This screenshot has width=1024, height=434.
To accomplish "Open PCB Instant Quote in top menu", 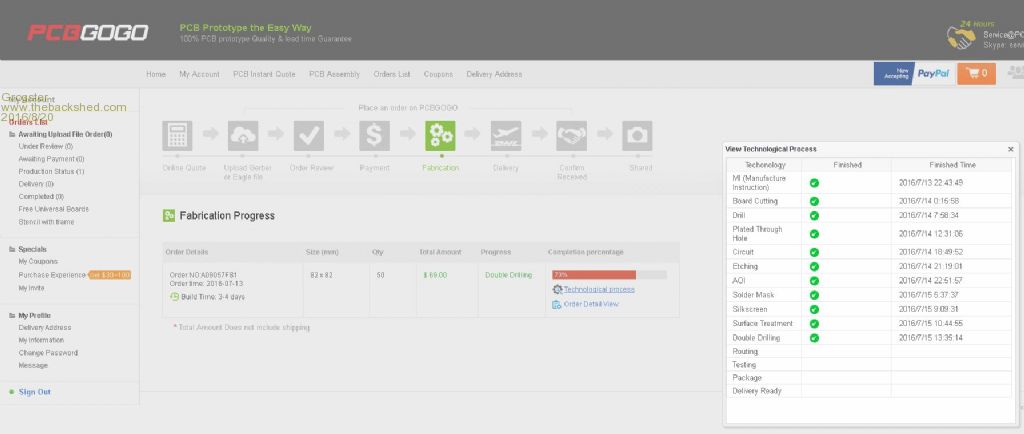I will coord(264,74).
